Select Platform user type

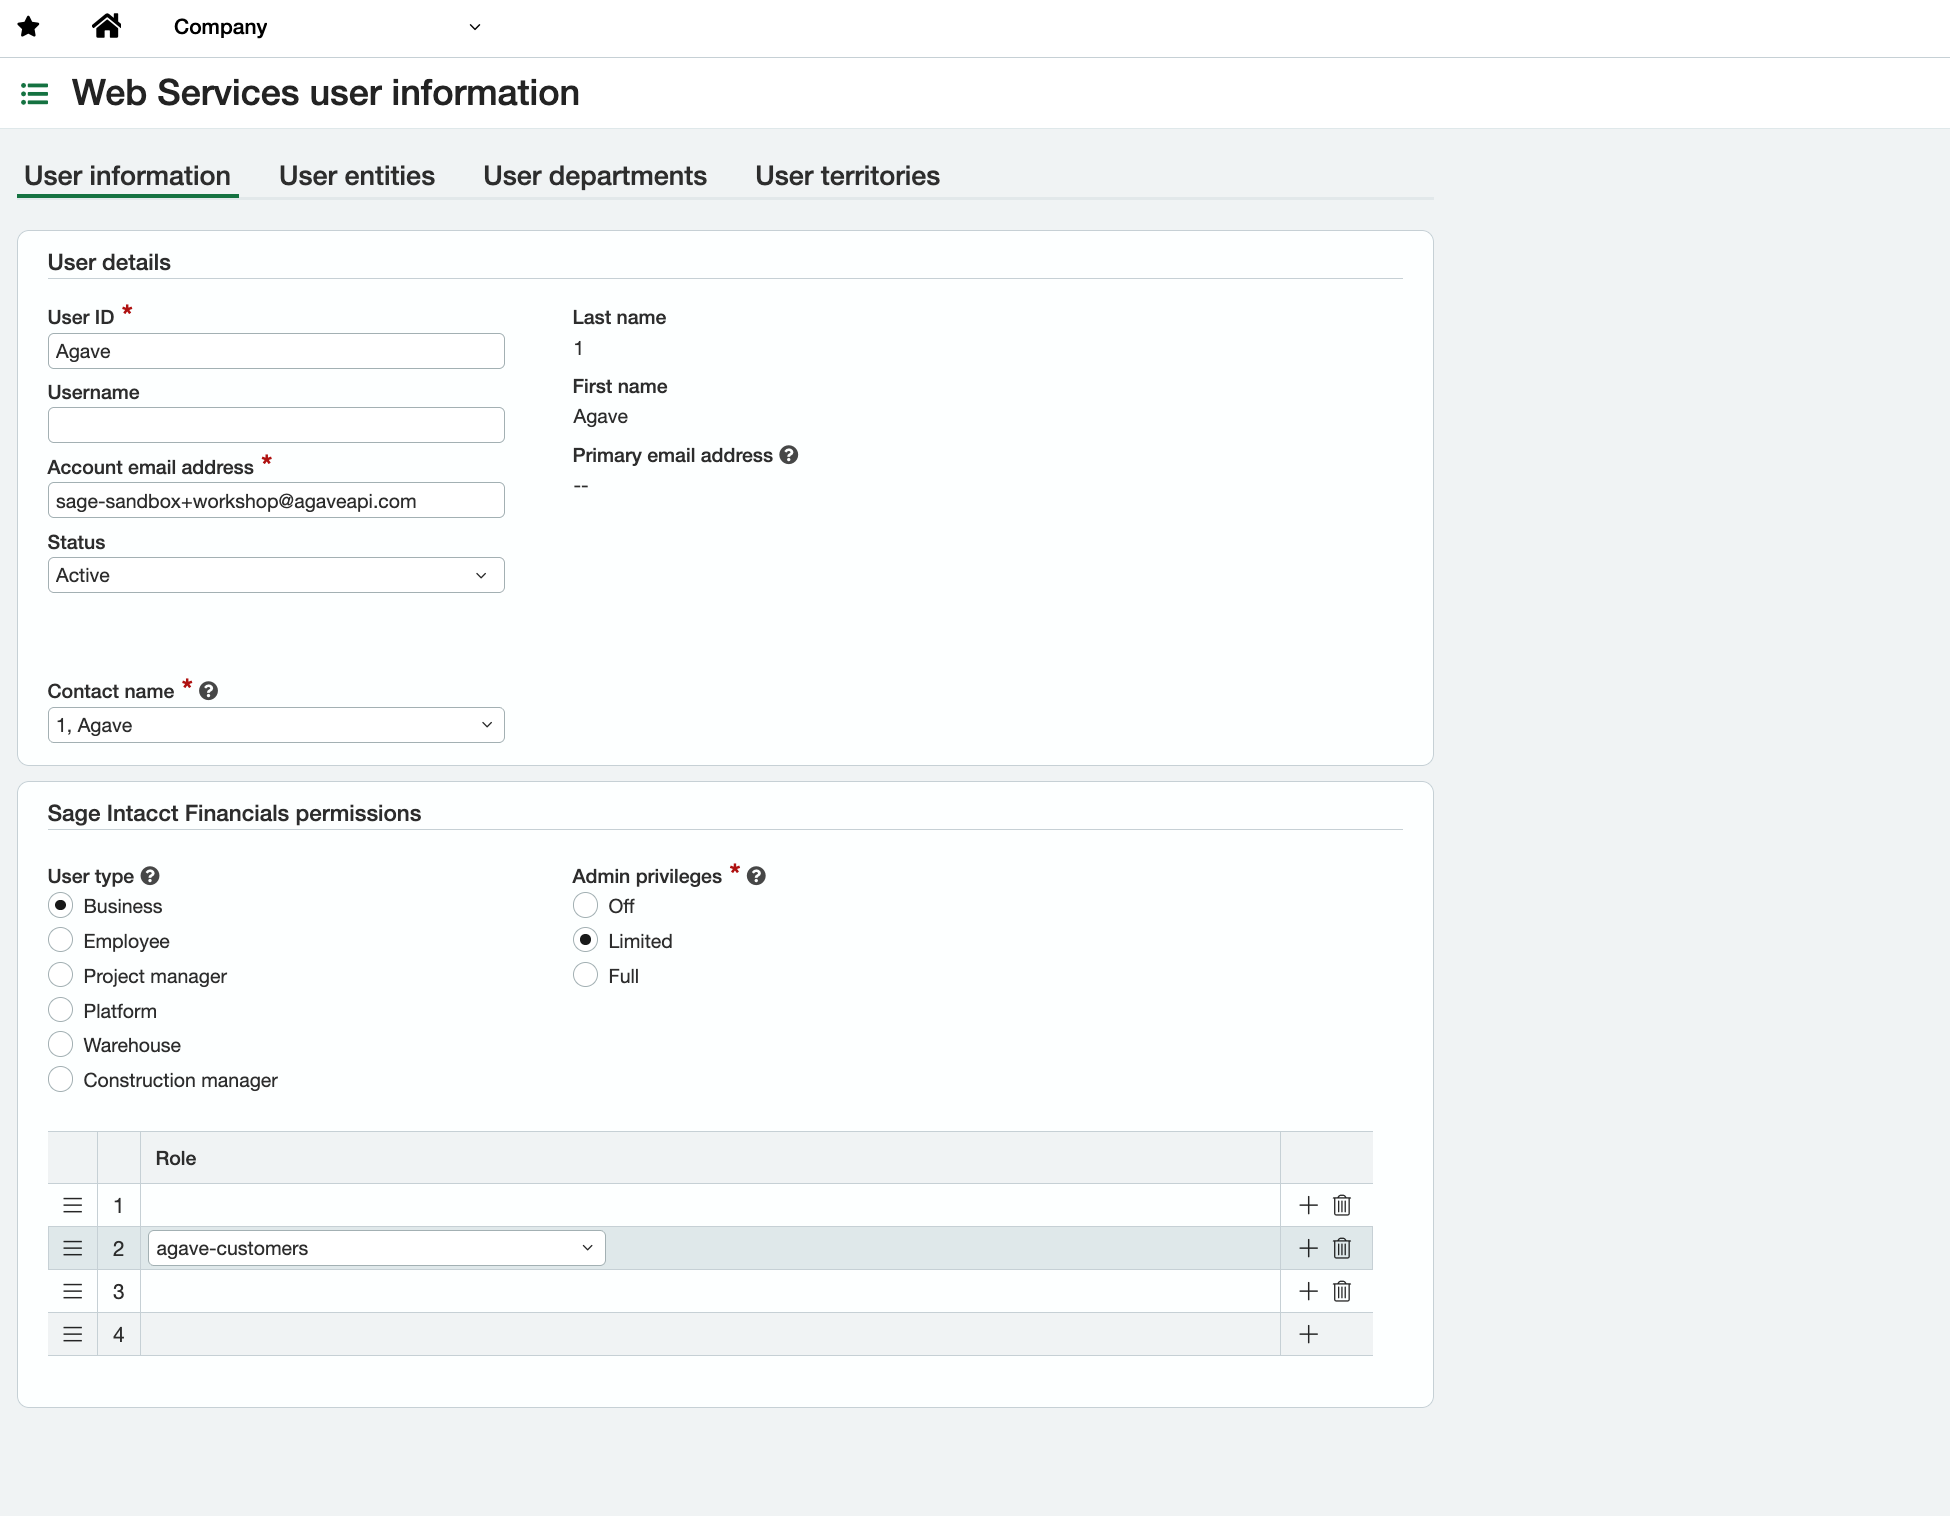coord(61,1010)
